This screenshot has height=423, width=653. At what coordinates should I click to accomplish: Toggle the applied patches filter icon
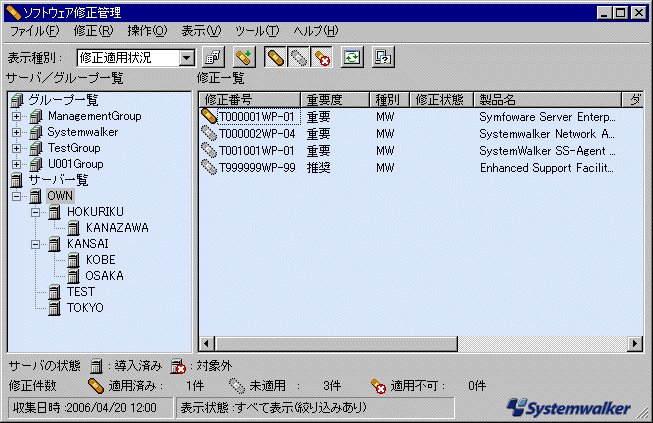click(x=275, y=57)
